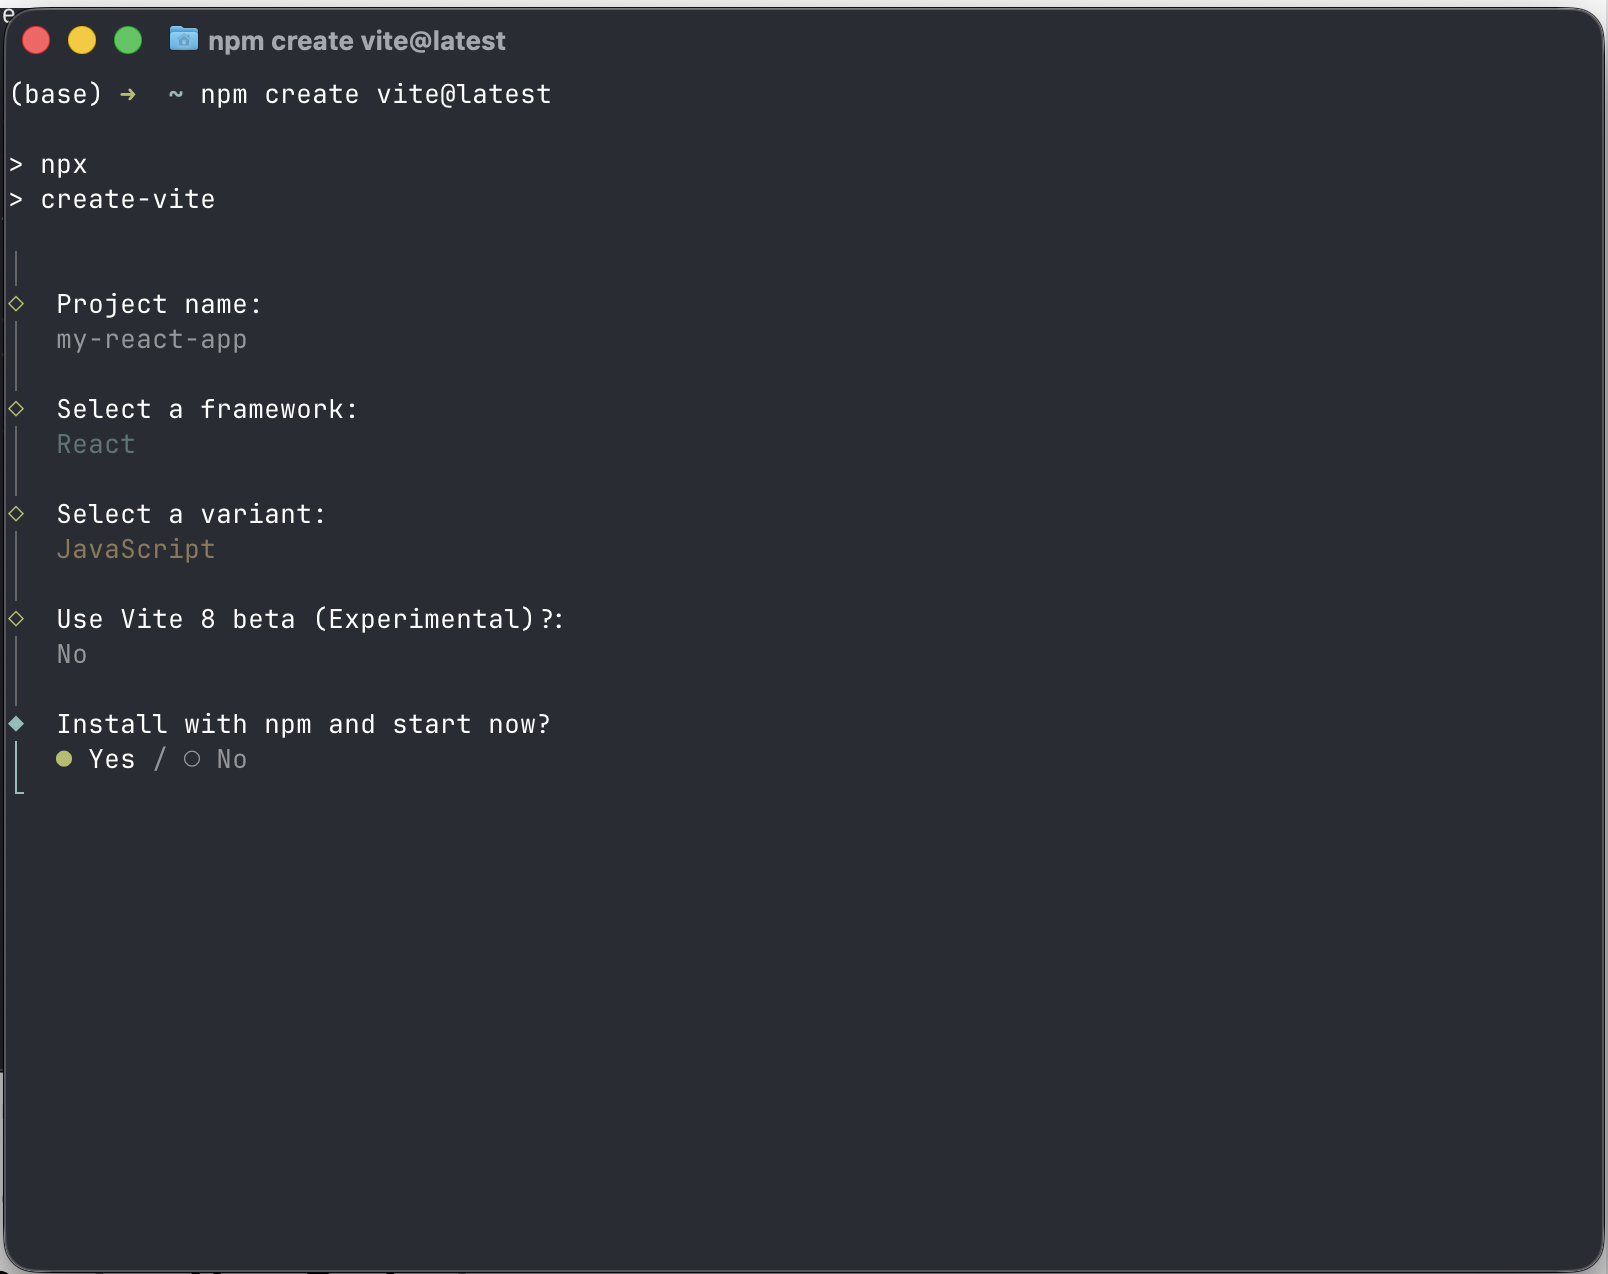Click the diamond marker beside Select a framework
The image size is (1608, 1274).
click(16, 408)
